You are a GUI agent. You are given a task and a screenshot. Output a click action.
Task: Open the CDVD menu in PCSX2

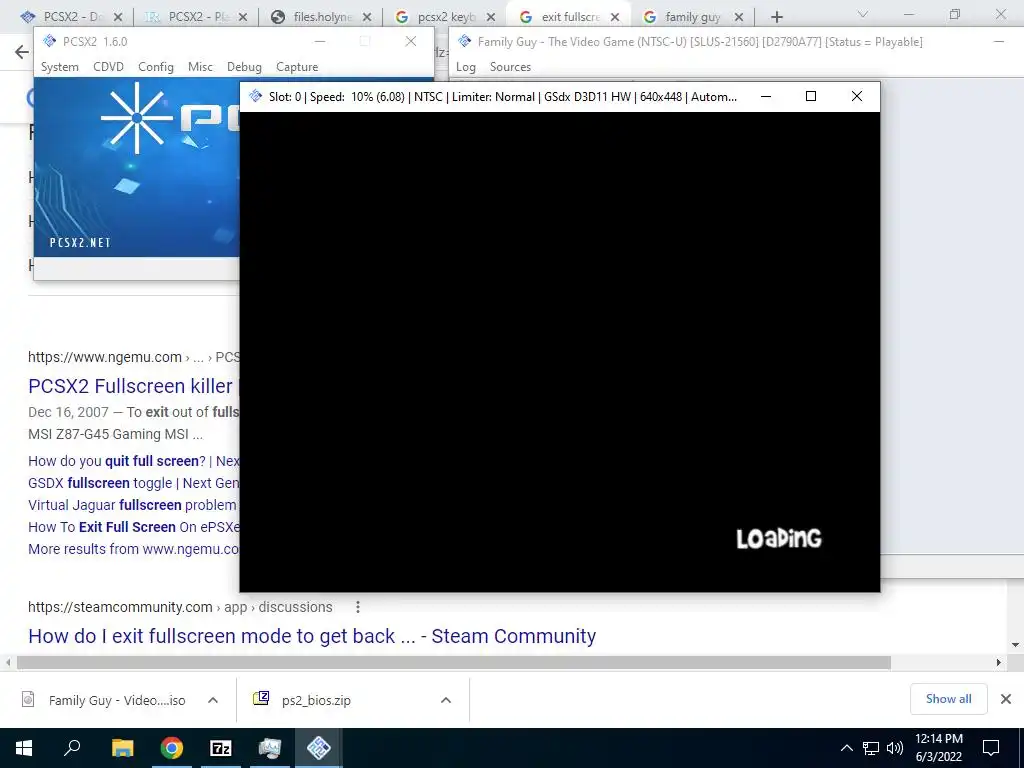[x=108, y=67]
